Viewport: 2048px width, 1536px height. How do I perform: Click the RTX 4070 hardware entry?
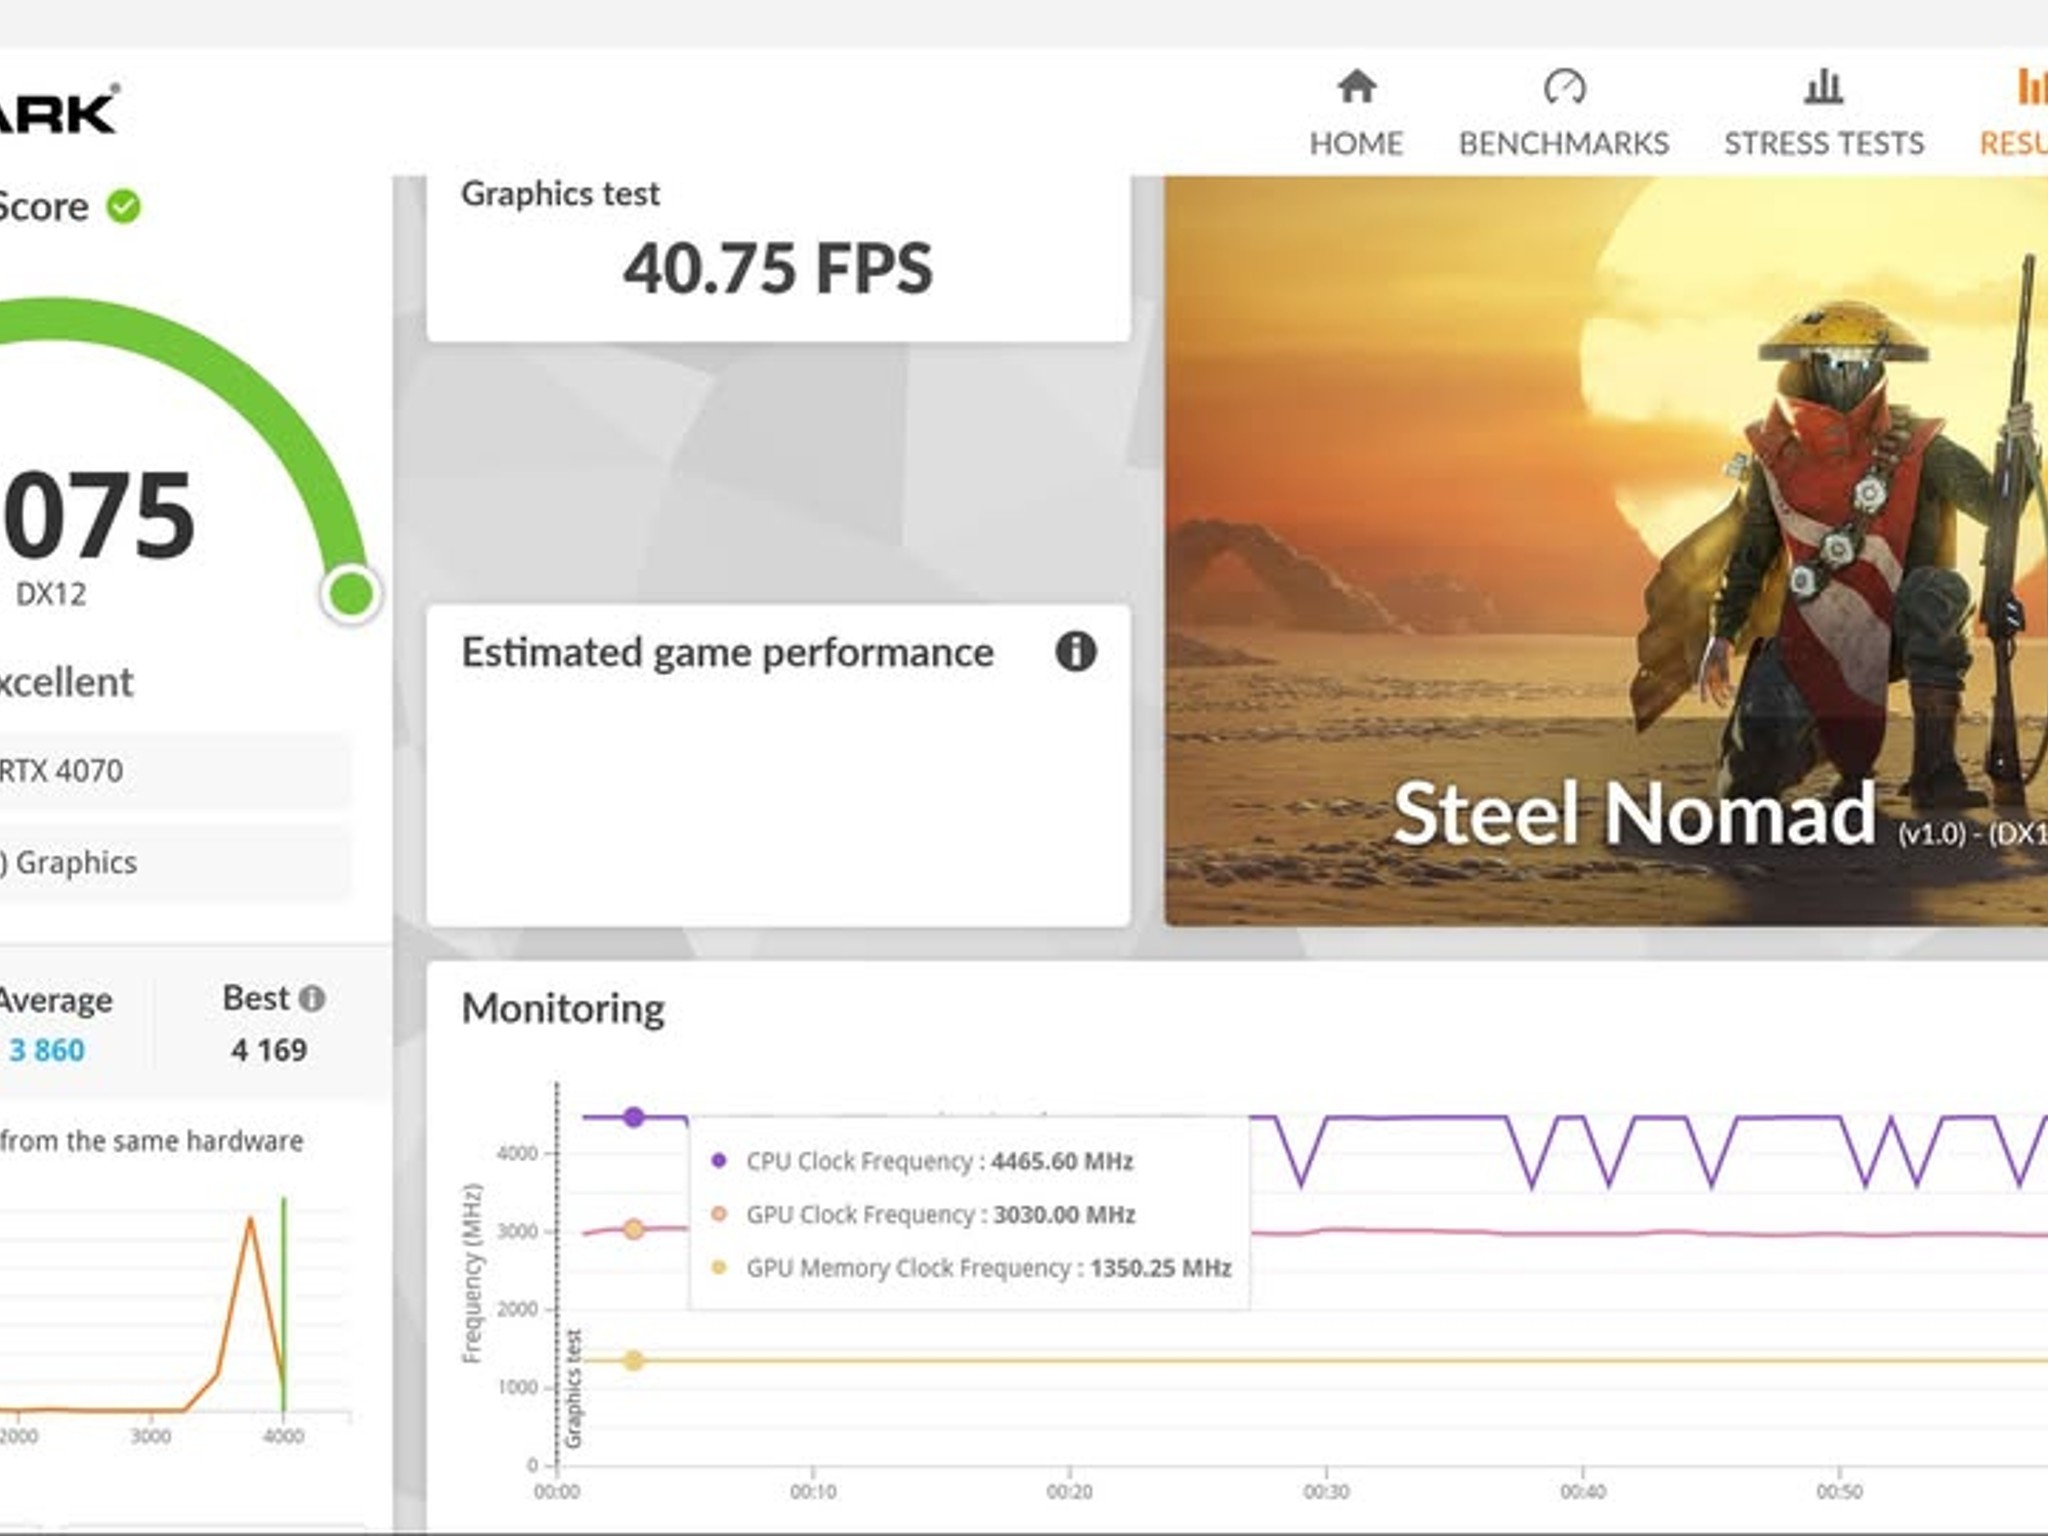point(174,771)
